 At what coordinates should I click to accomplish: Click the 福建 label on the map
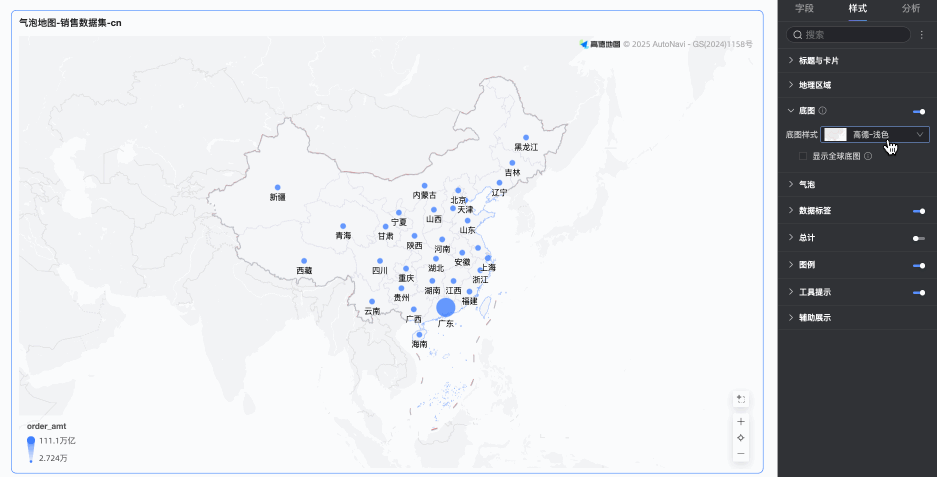tap(470, 301)
